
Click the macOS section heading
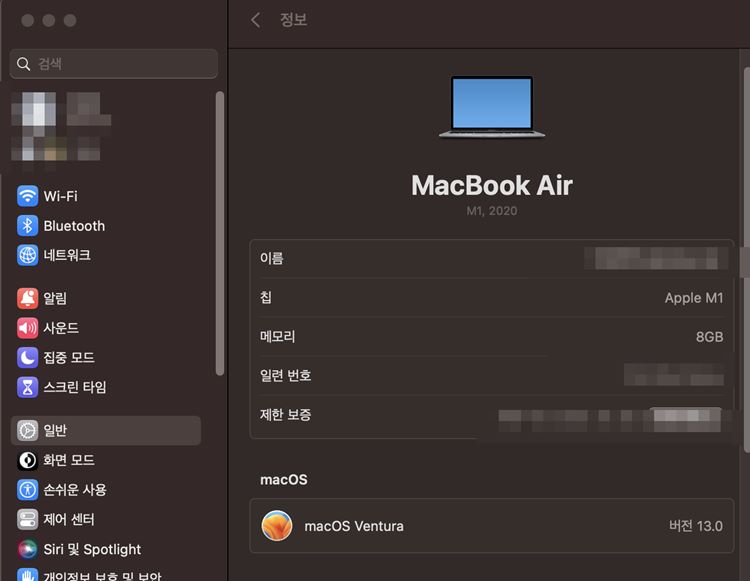click(284, 480)
